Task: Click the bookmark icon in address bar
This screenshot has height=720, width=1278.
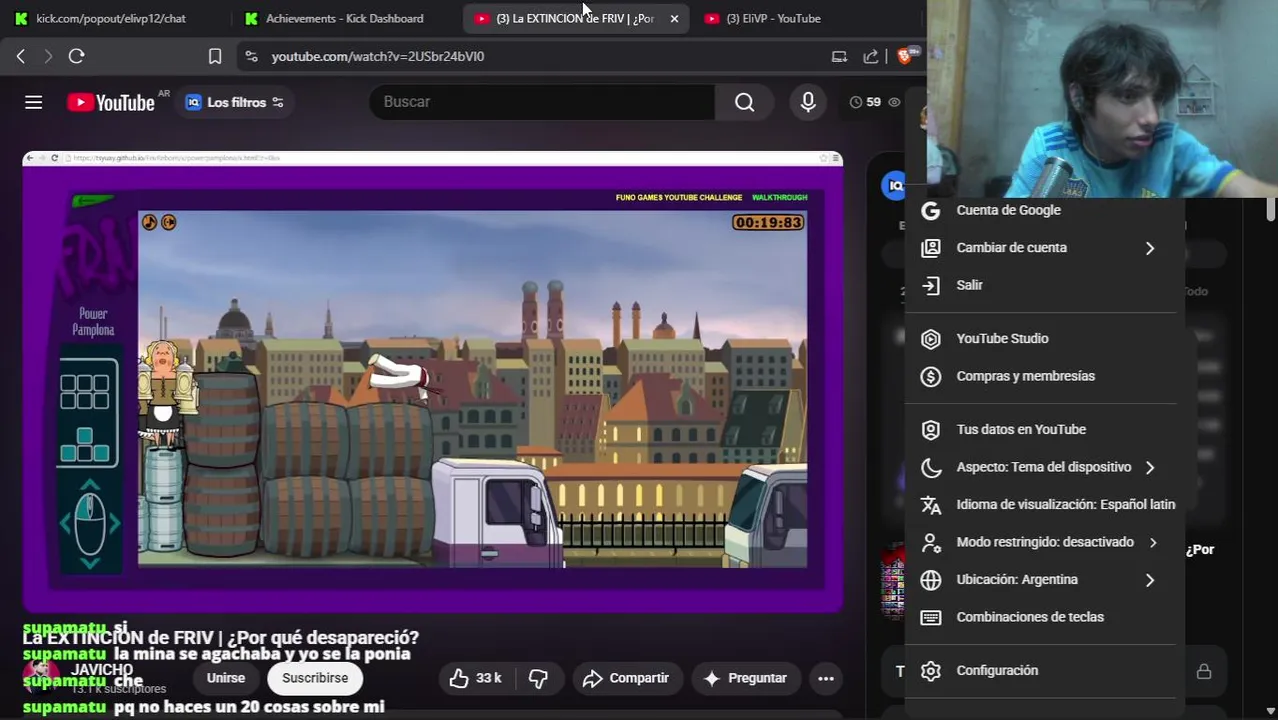Action: click(x=215, y=56)
